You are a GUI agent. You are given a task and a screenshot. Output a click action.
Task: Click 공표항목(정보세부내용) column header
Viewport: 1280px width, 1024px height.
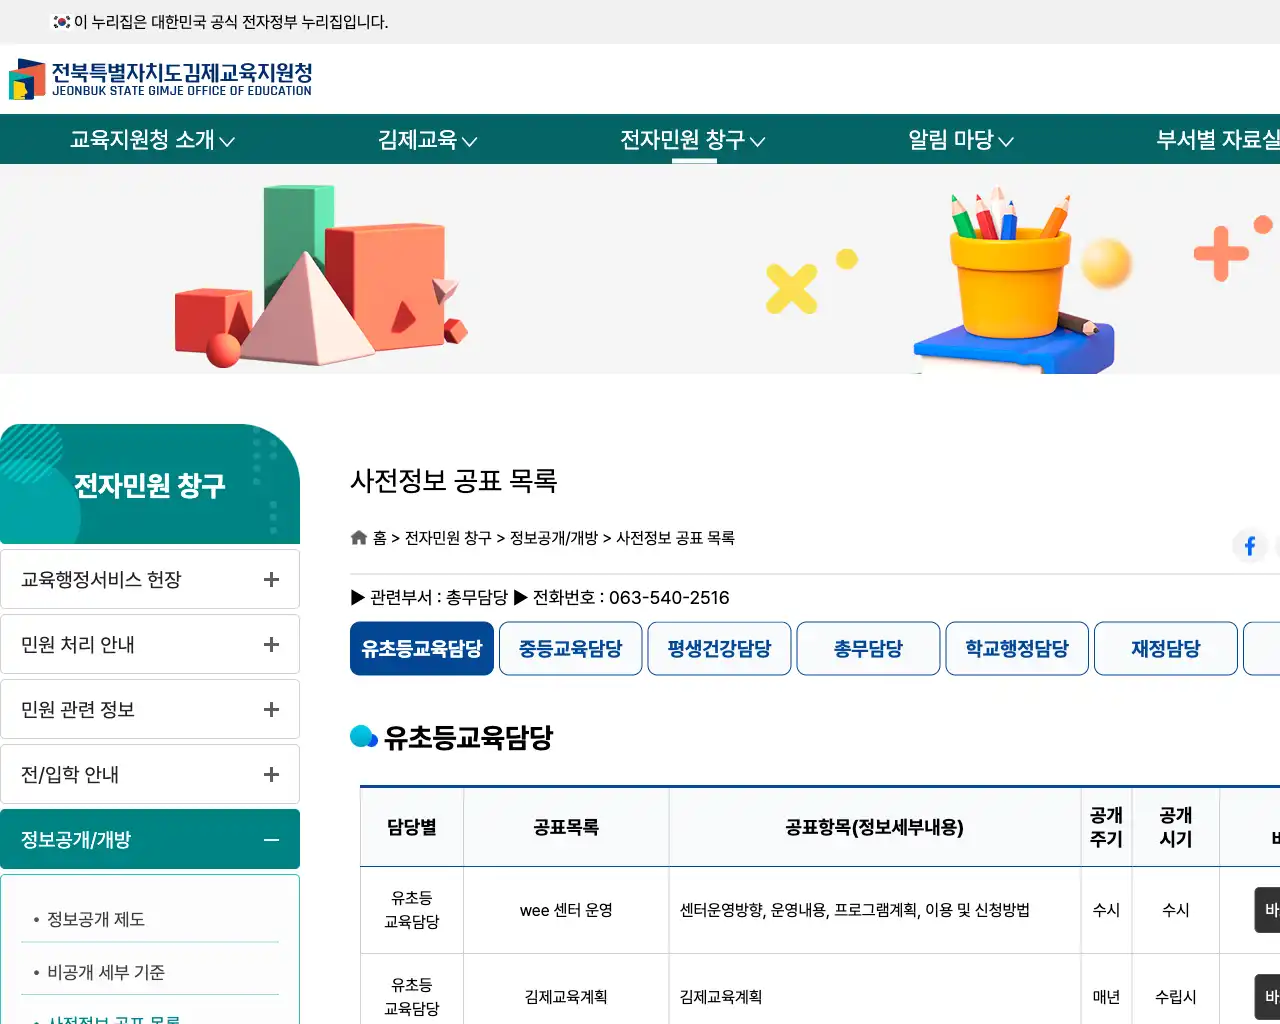point(875,827)
